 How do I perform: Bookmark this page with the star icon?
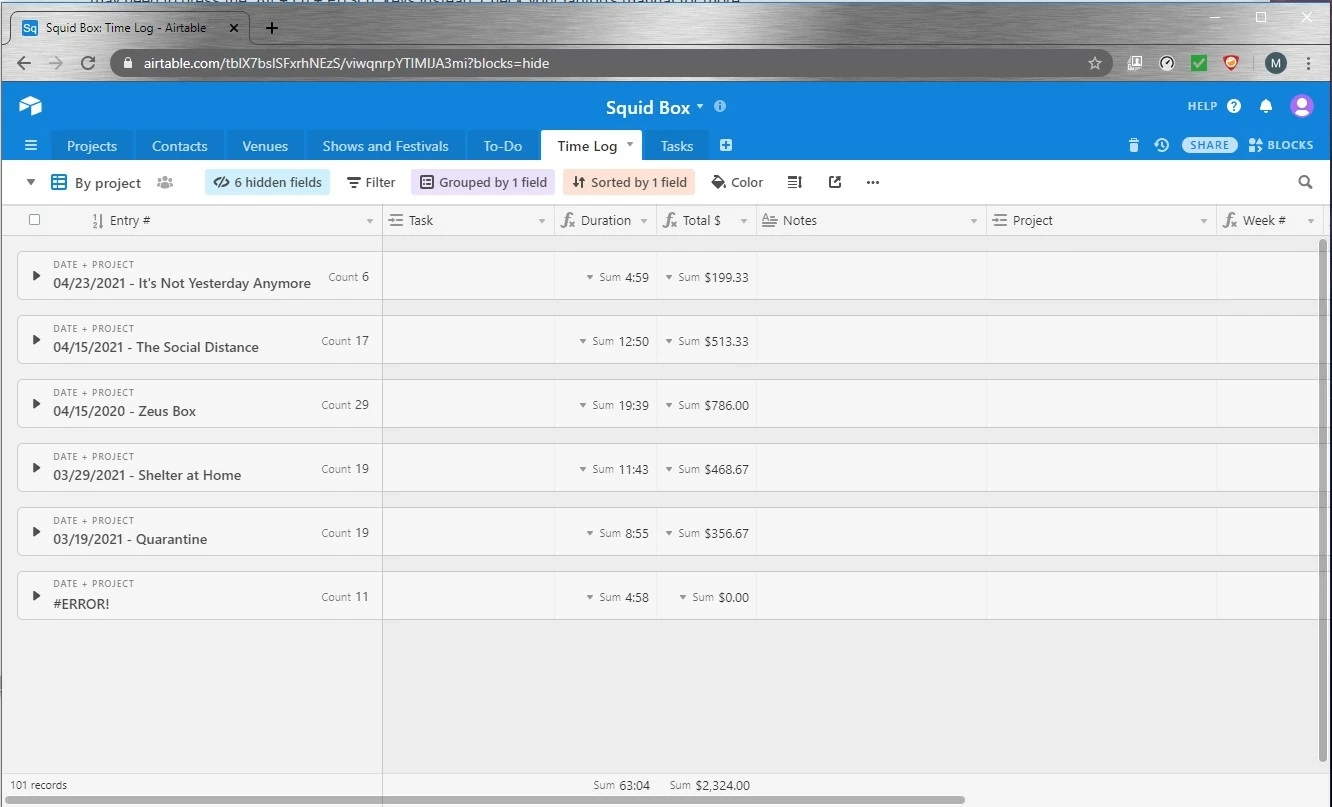pos(1095,63)
